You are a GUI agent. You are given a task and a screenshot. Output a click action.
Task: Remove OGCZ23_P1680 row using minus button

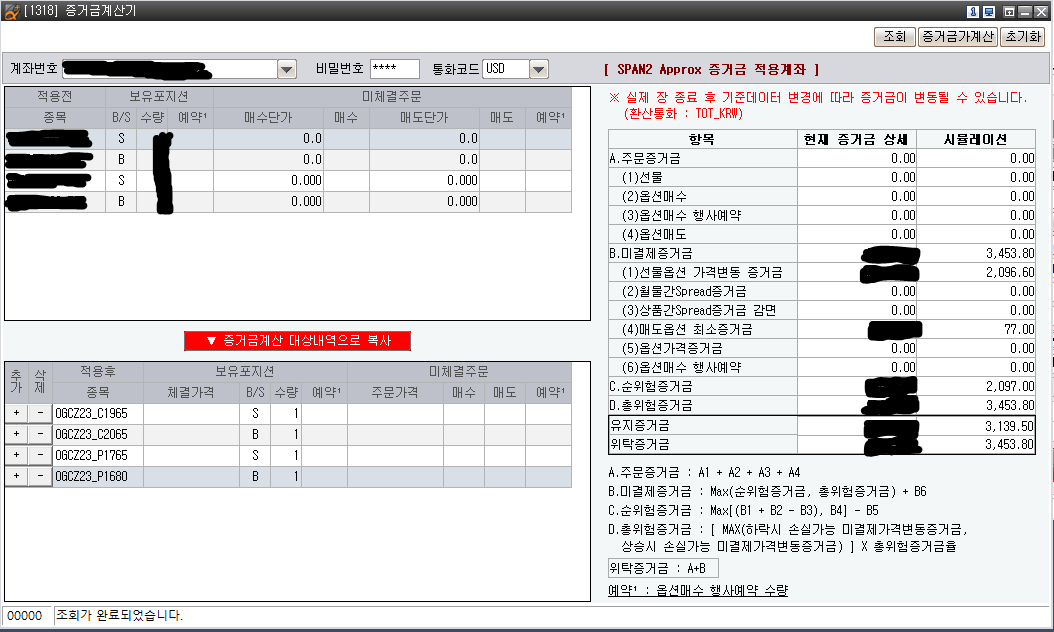(40, 477)
